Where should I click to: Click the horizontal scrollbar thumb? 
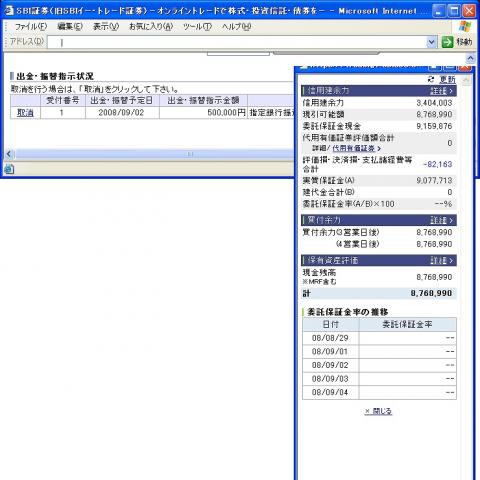click(x=190, y=154)
